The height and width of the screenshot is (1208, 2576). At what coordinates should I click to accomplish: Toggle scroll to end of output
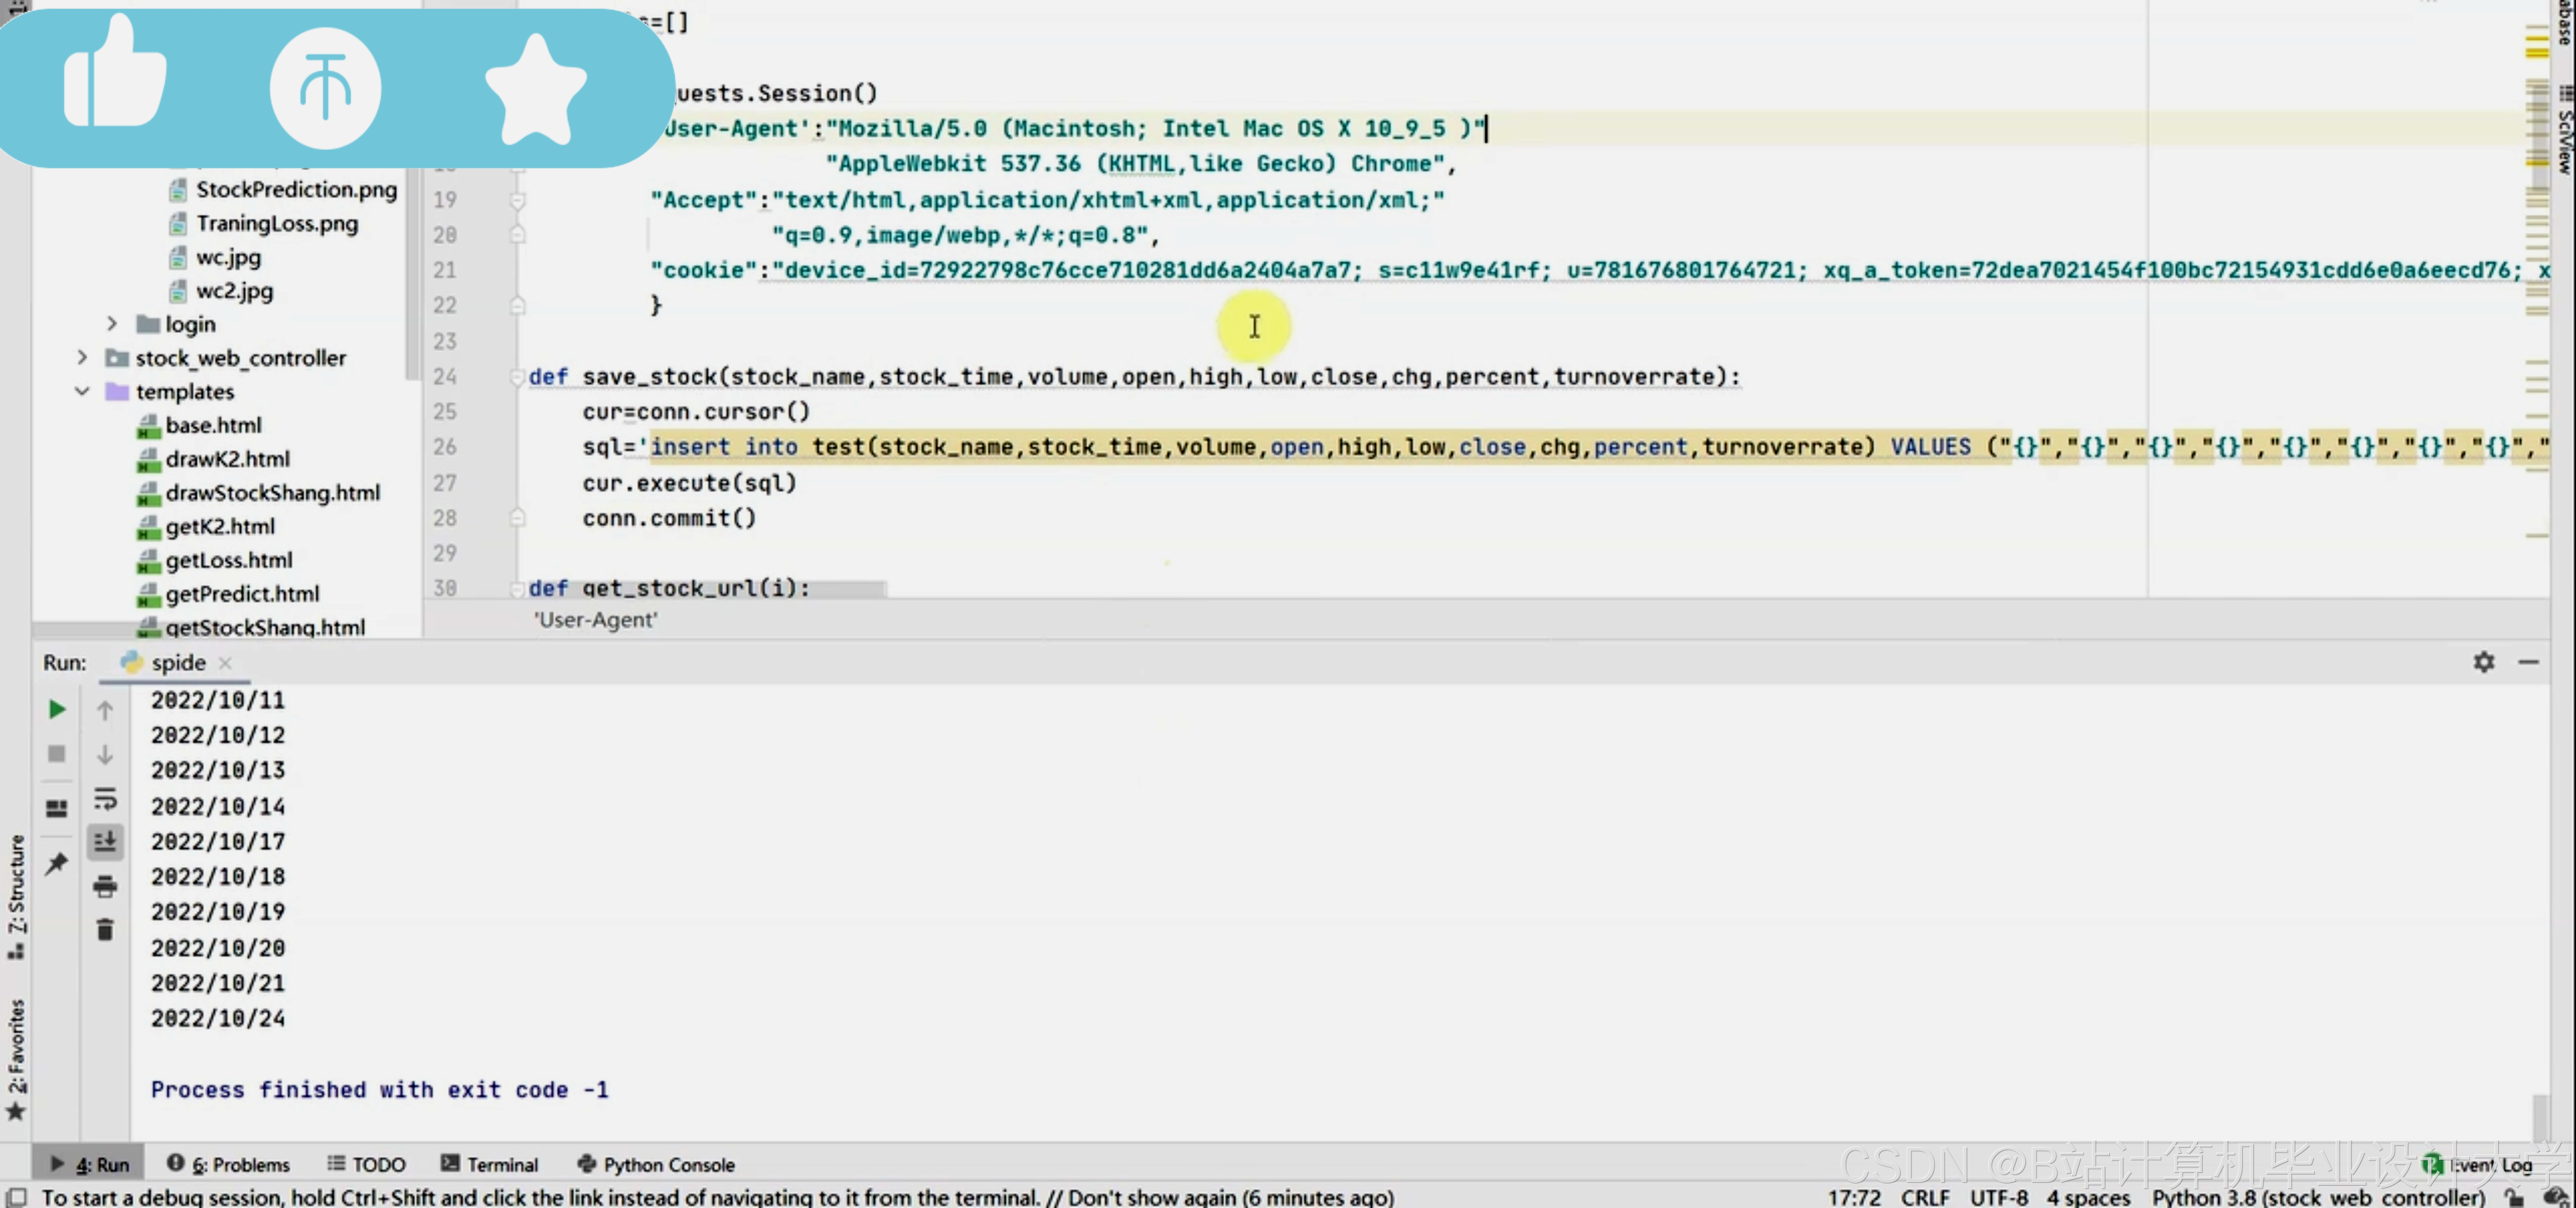[105, 841]
